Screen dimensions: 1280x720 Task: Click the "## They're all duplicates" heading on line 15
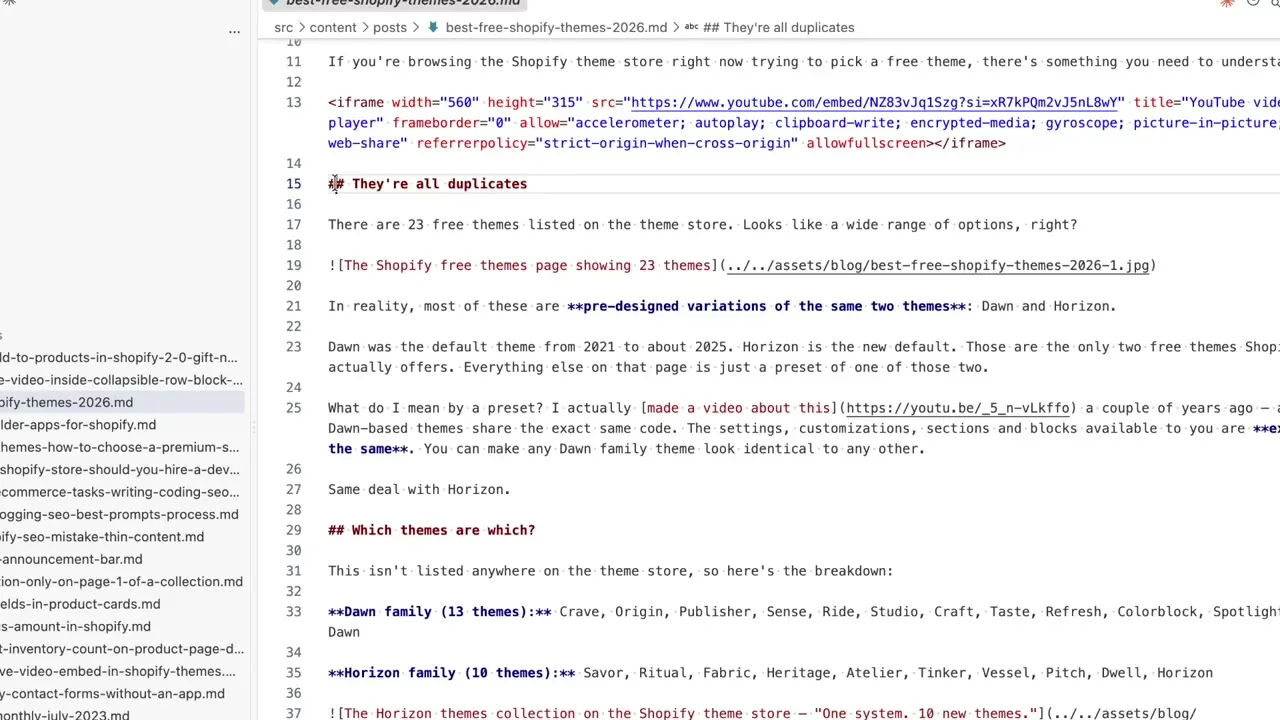pyautogui.click(x=427, y=184)
